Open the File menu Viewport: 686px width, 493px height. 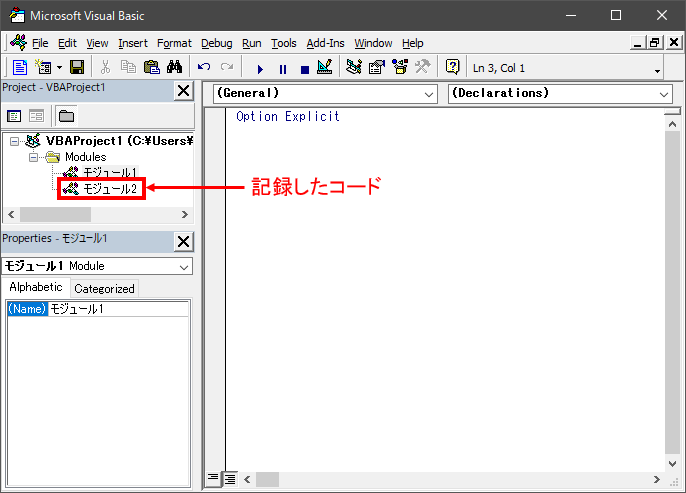tap(40, 43)
